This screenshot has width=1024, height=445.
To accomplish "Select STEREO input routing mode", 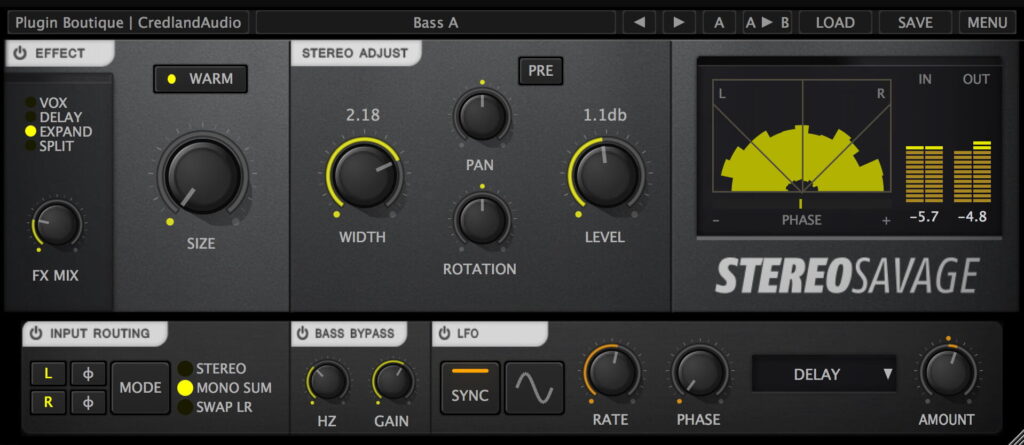I will click(213, 369).
